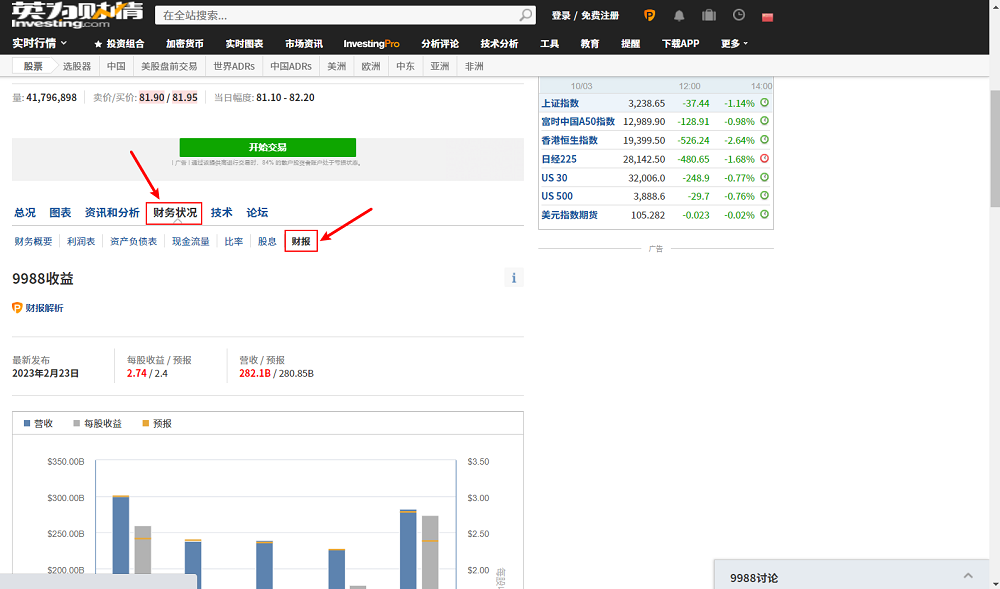Open the 工具 menu item

tap(550, 43)
